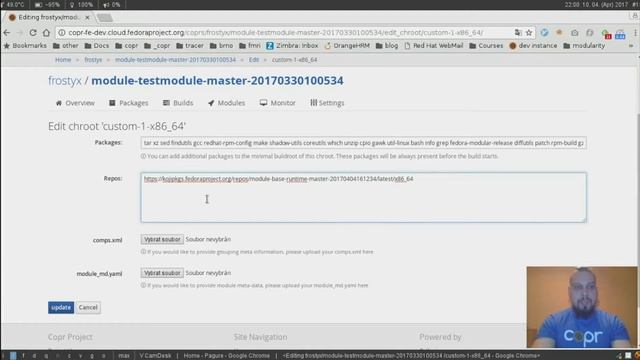Open the translate icon in address bar
Viewport: 640px width, 360px height.
[518, 33]
